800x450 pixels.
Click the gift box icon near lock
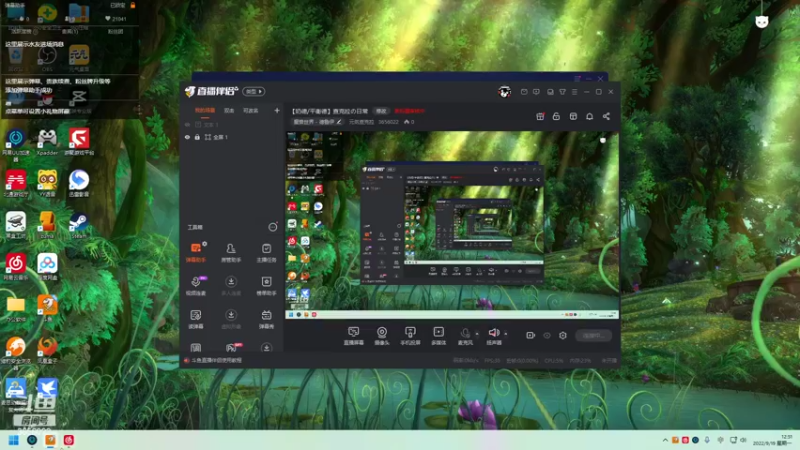(x=540, y=116)
